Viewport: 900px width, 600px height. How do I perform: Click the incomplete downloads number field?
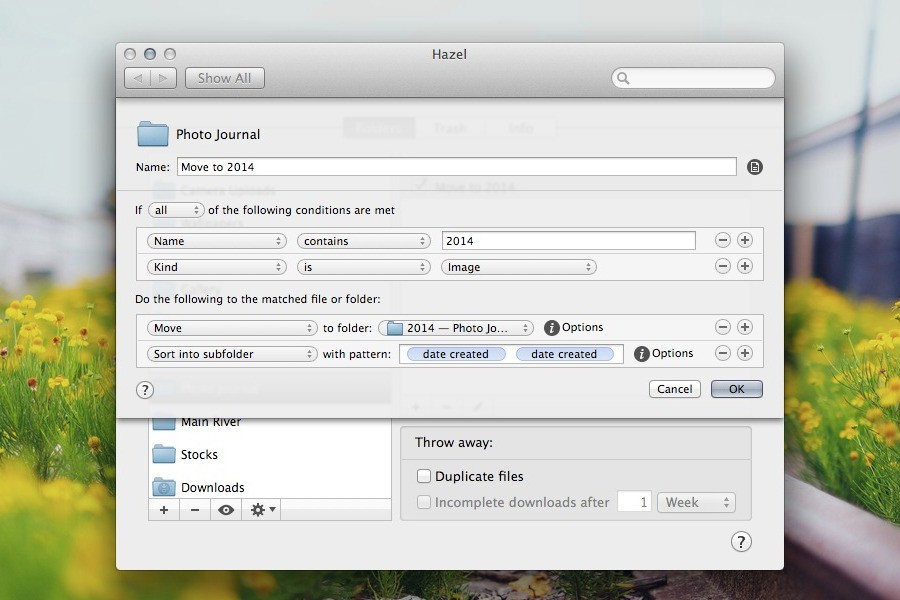[x=634, y=502]
